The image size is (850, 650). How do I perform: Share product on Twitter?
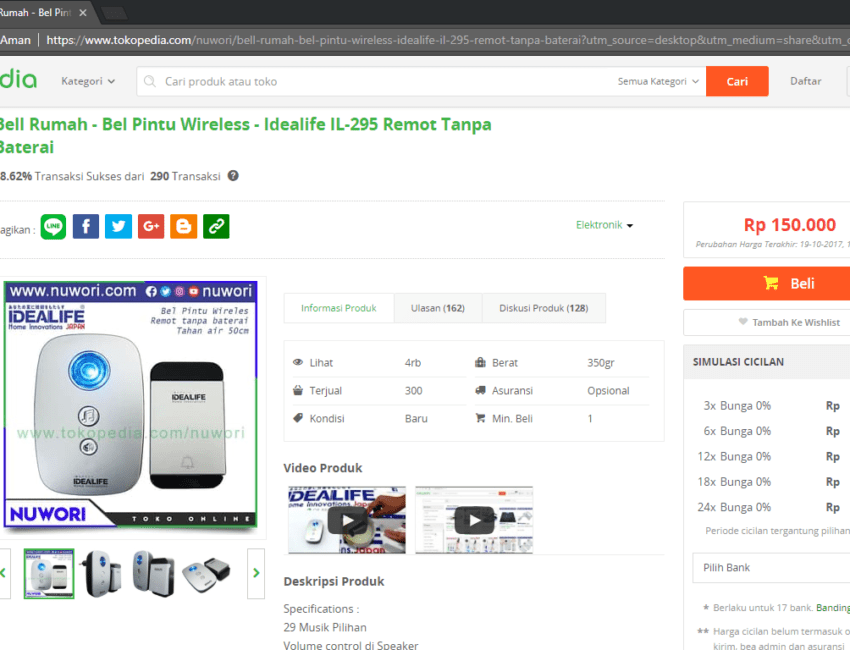coord(118,227)
